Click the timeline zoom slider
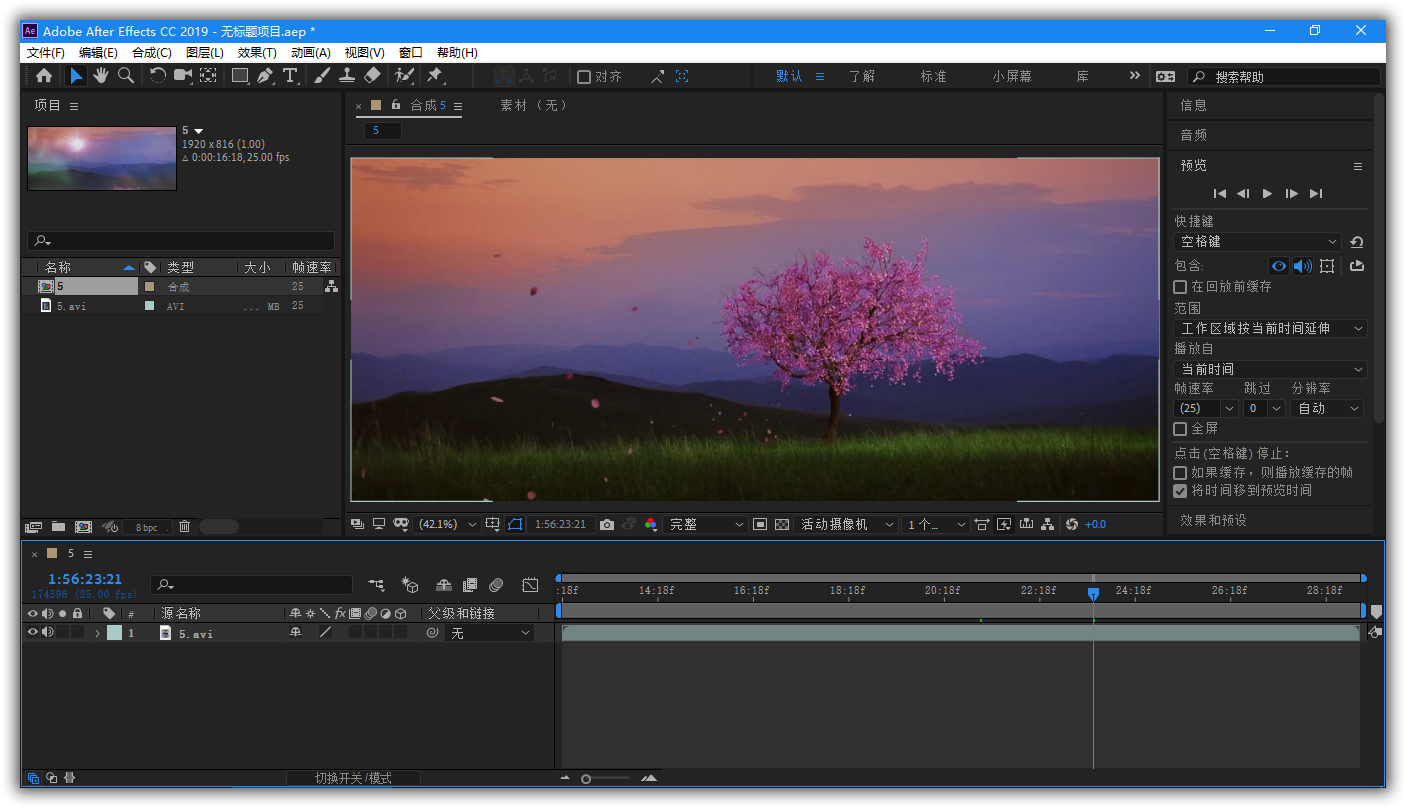The height and width of the screenshot is (808, 1406). (x=604, y=778)
